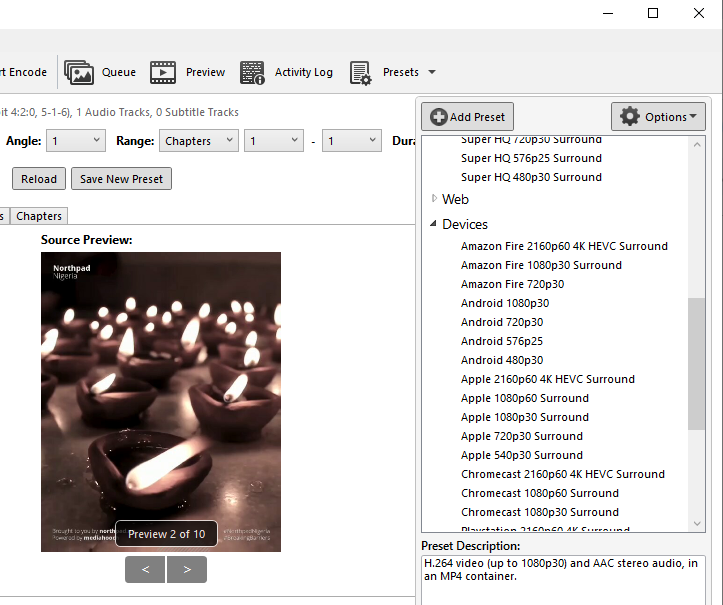Screen dimensions: 723x605
Task: Click the source preview image
Action: click(161, 402)
